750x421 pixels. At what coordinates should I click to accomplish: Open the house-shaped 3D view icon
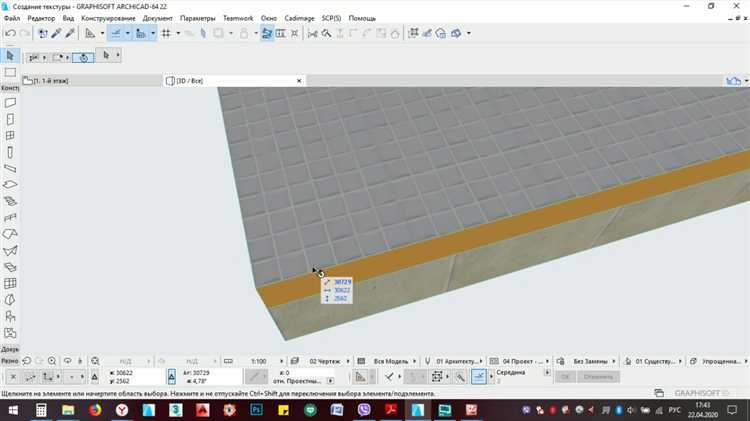441,33
